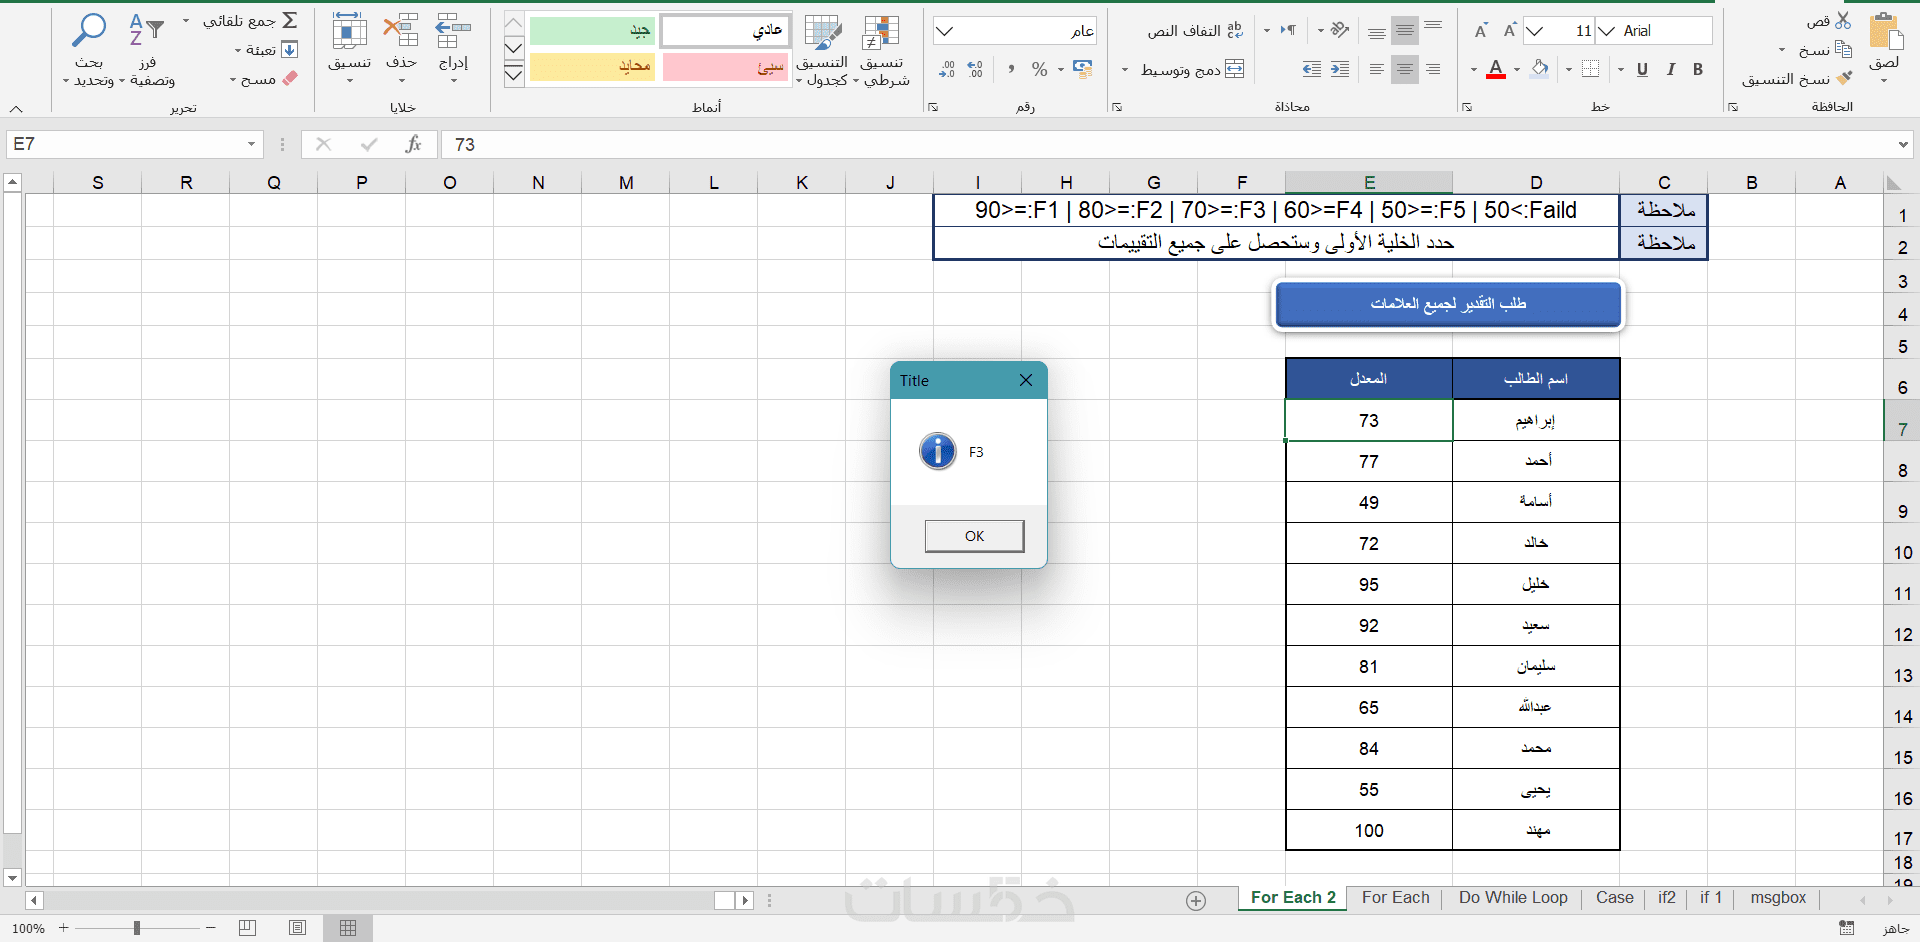Open the msgbox sheet tab
The image size is (1920, 942).
[x=1778, y=898]
